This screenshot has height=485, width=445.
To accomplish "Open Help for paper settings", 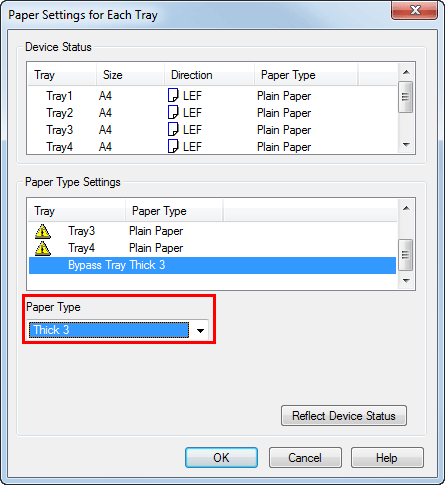I will click(x=387, y=457).
